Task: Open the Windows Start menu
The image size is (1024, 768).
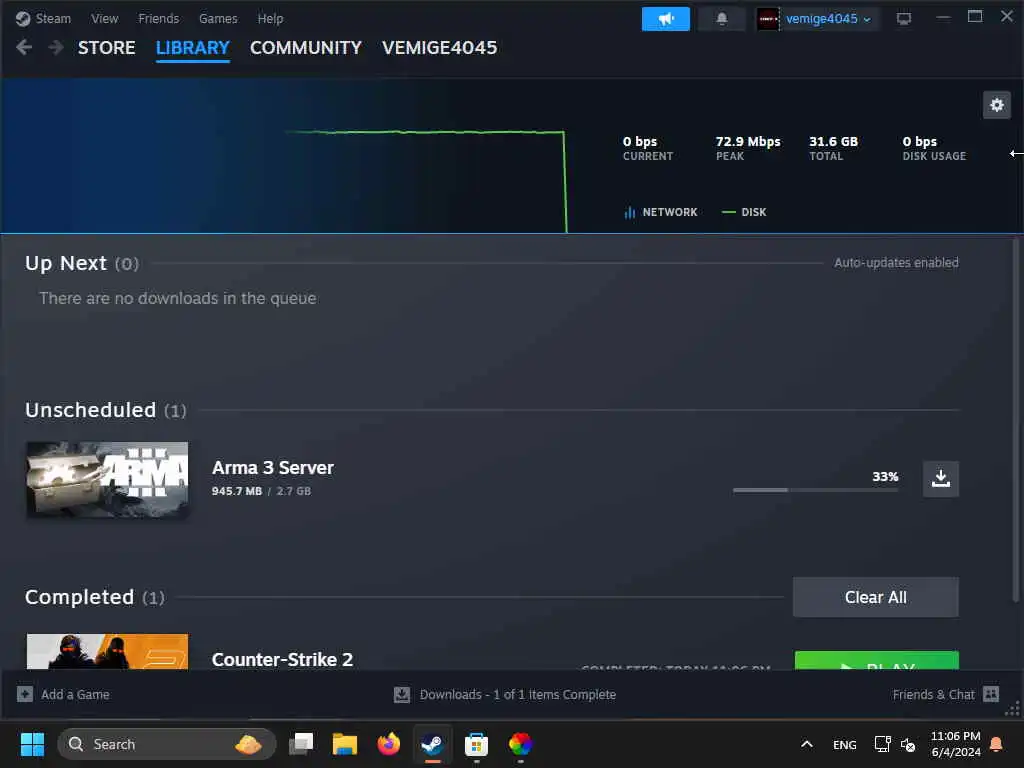Action: coord(32,744)
